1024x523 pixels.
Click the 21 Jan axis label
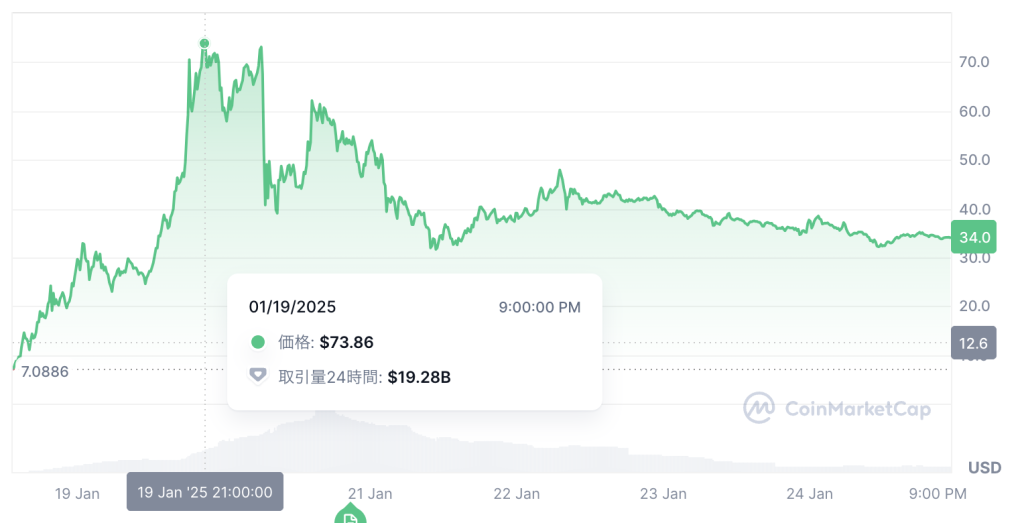point(370,493)
